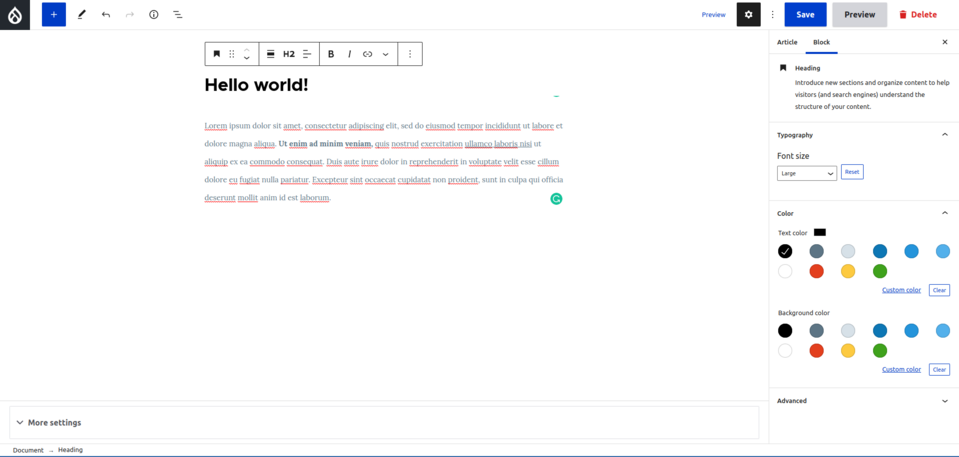
Task: Toggle the settings gear sidebar button
Action: [748, 15]
